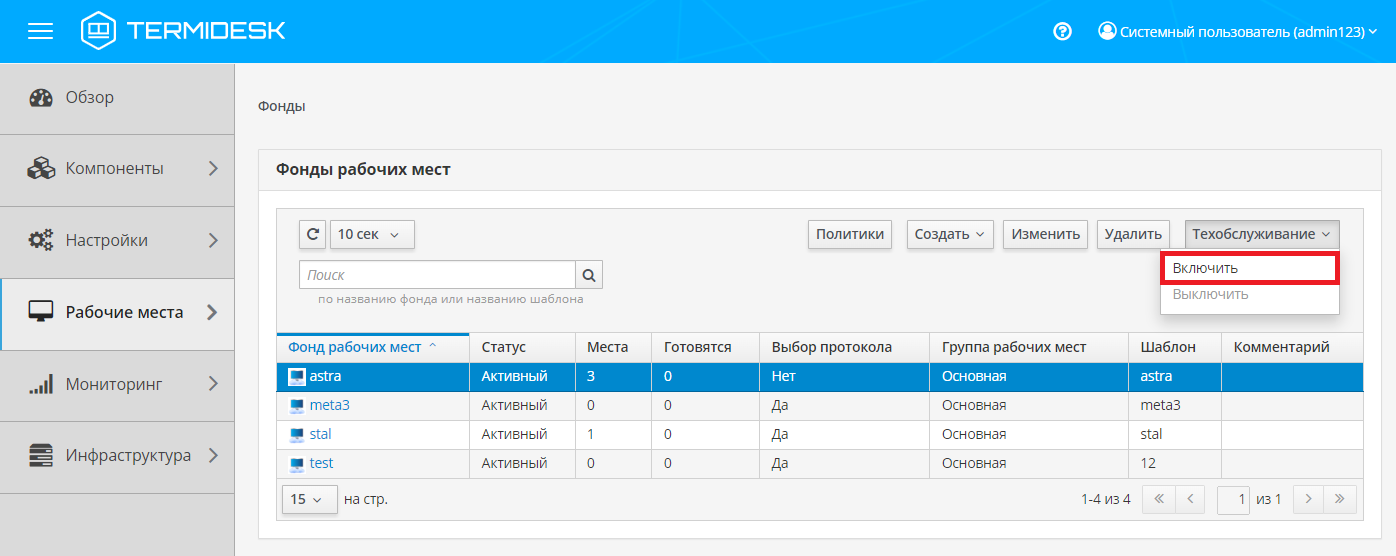Open the help question mark icon
The height and width of the screenshot is (556, 1396).
[x=1063, y=31]
